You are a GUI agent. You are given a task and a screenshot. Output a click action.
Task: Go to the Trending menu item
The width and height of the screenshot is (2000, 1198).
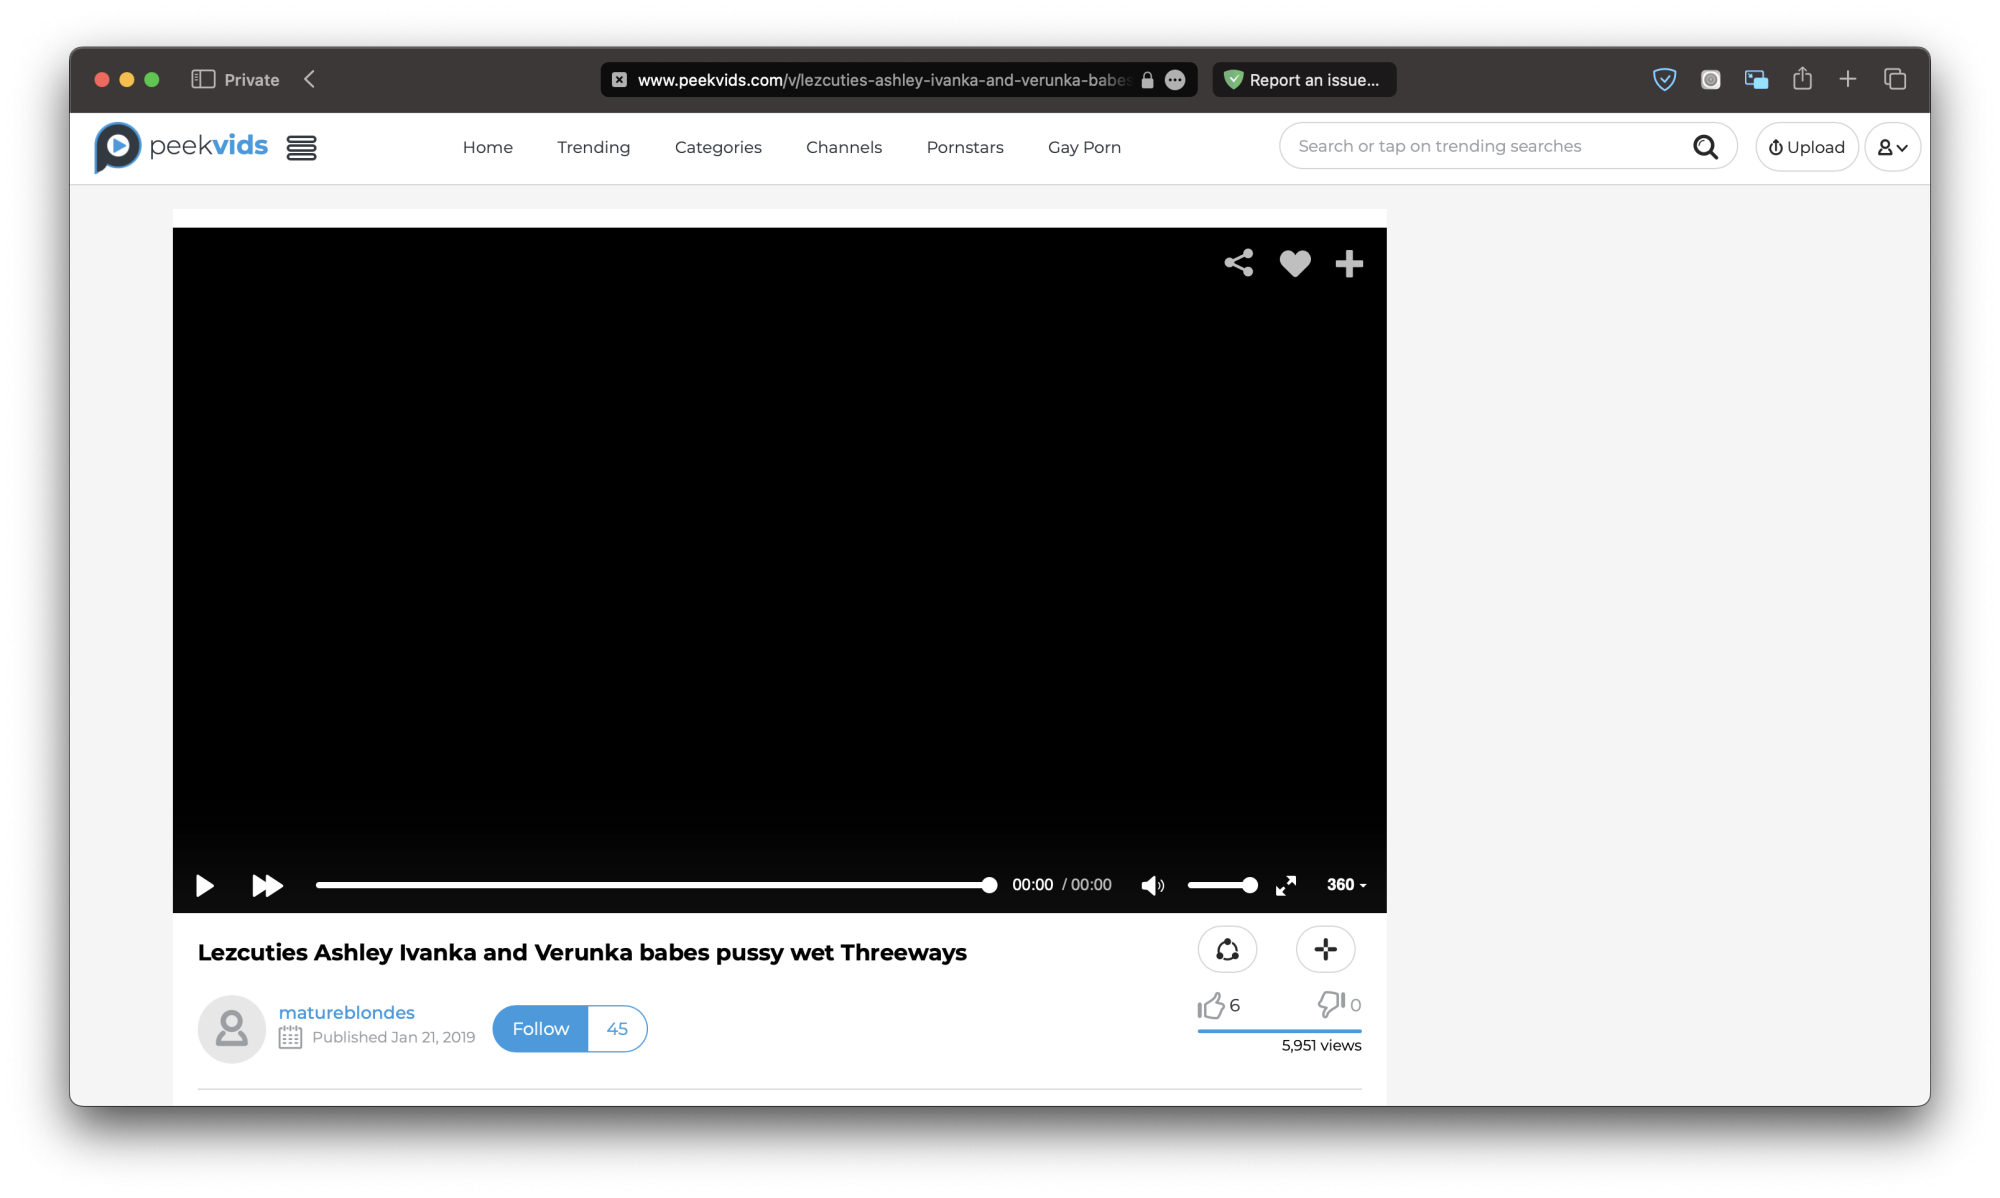point(593,147)
